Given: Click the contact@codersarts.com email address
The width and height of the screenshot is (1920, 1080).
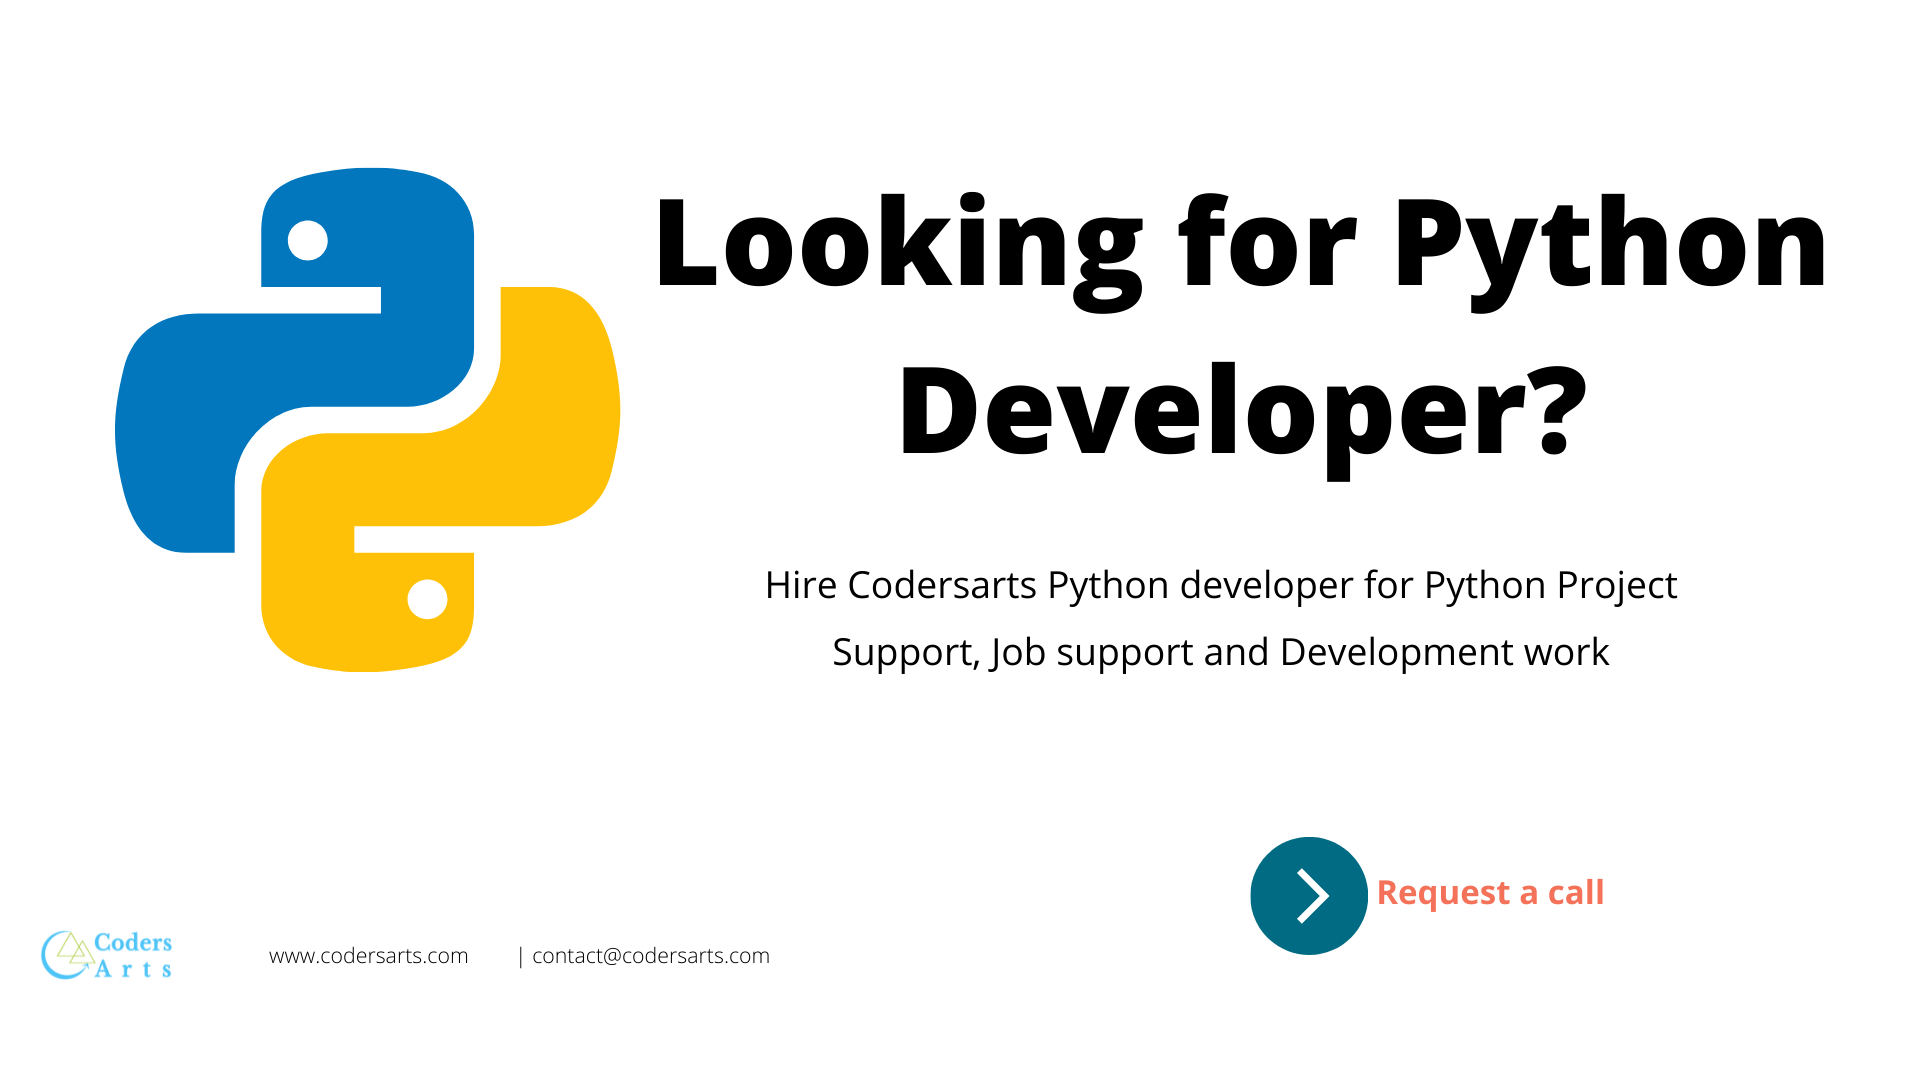Looking at the screenshot, I should click(651, 956).
